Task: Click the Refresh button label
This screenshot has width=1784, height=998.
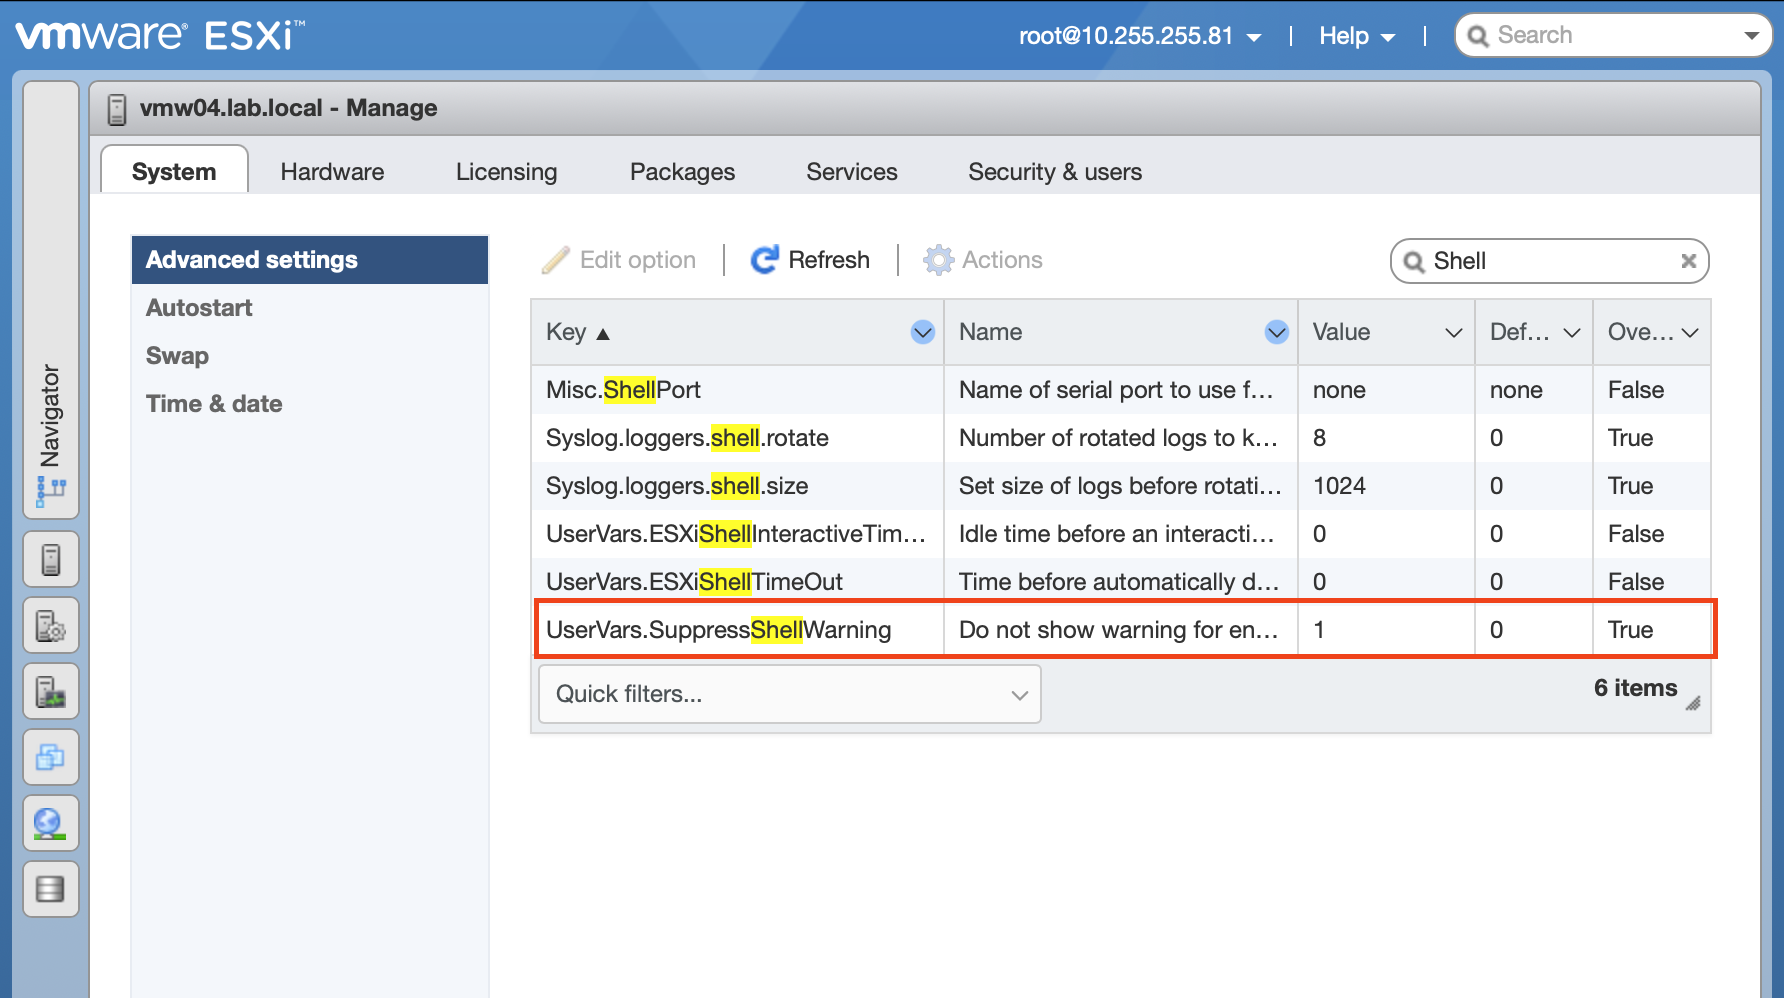Action: tap(829, 260)
